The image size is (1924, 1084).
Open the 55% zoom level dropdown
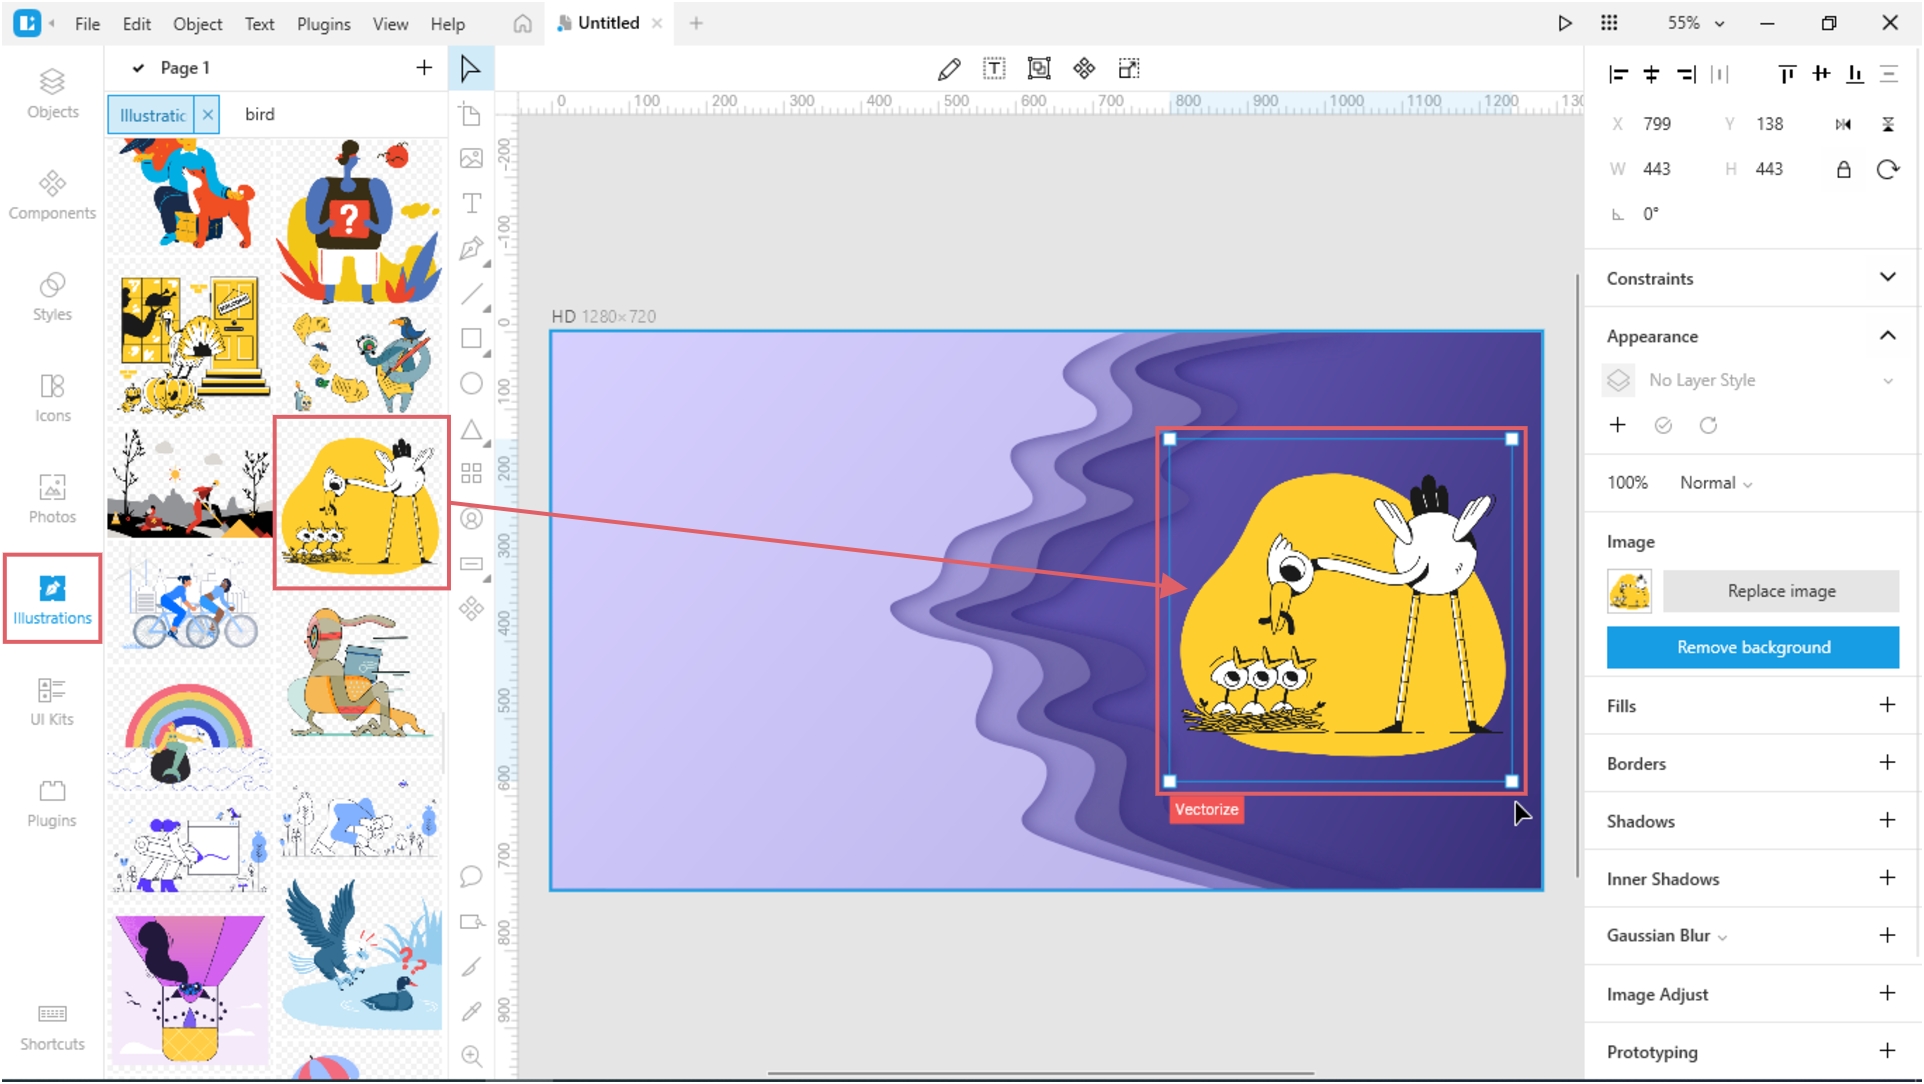coord(1695,23)
